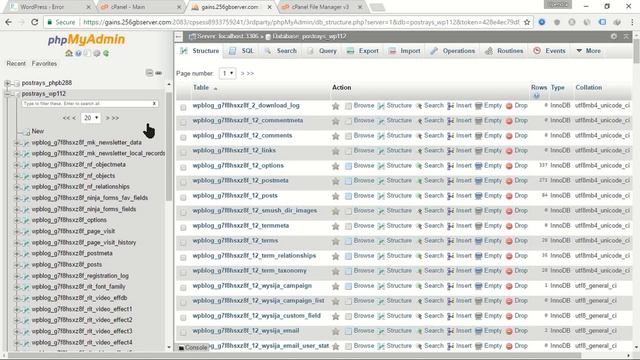640x360 pixels.
Task: Check the 12_comments table checkbox
Action: 183,137
